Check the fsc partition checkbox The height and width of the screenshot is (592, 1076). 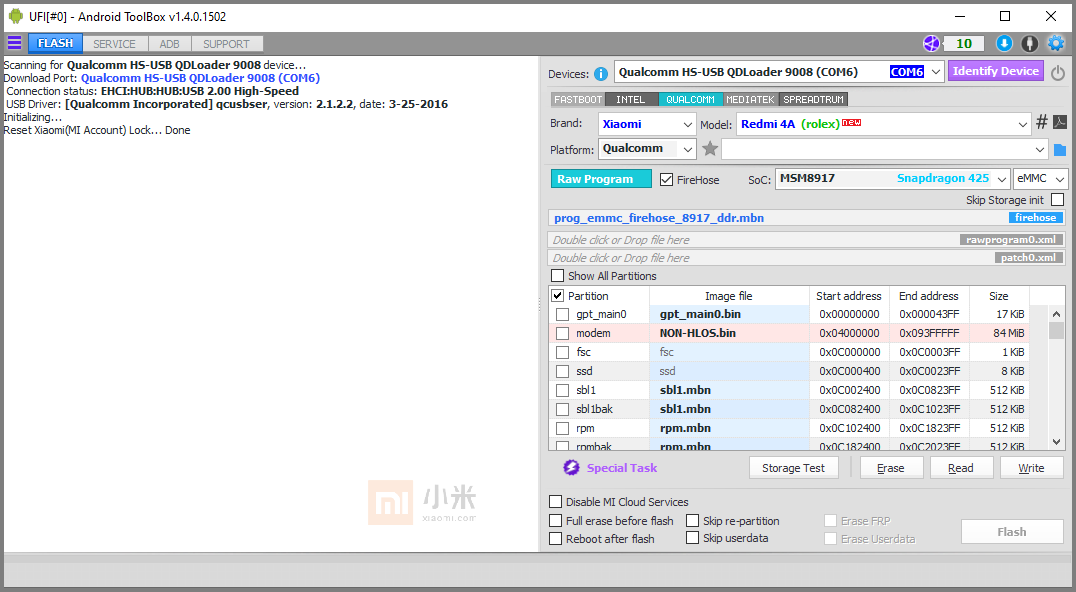click(x=563, y=352)
